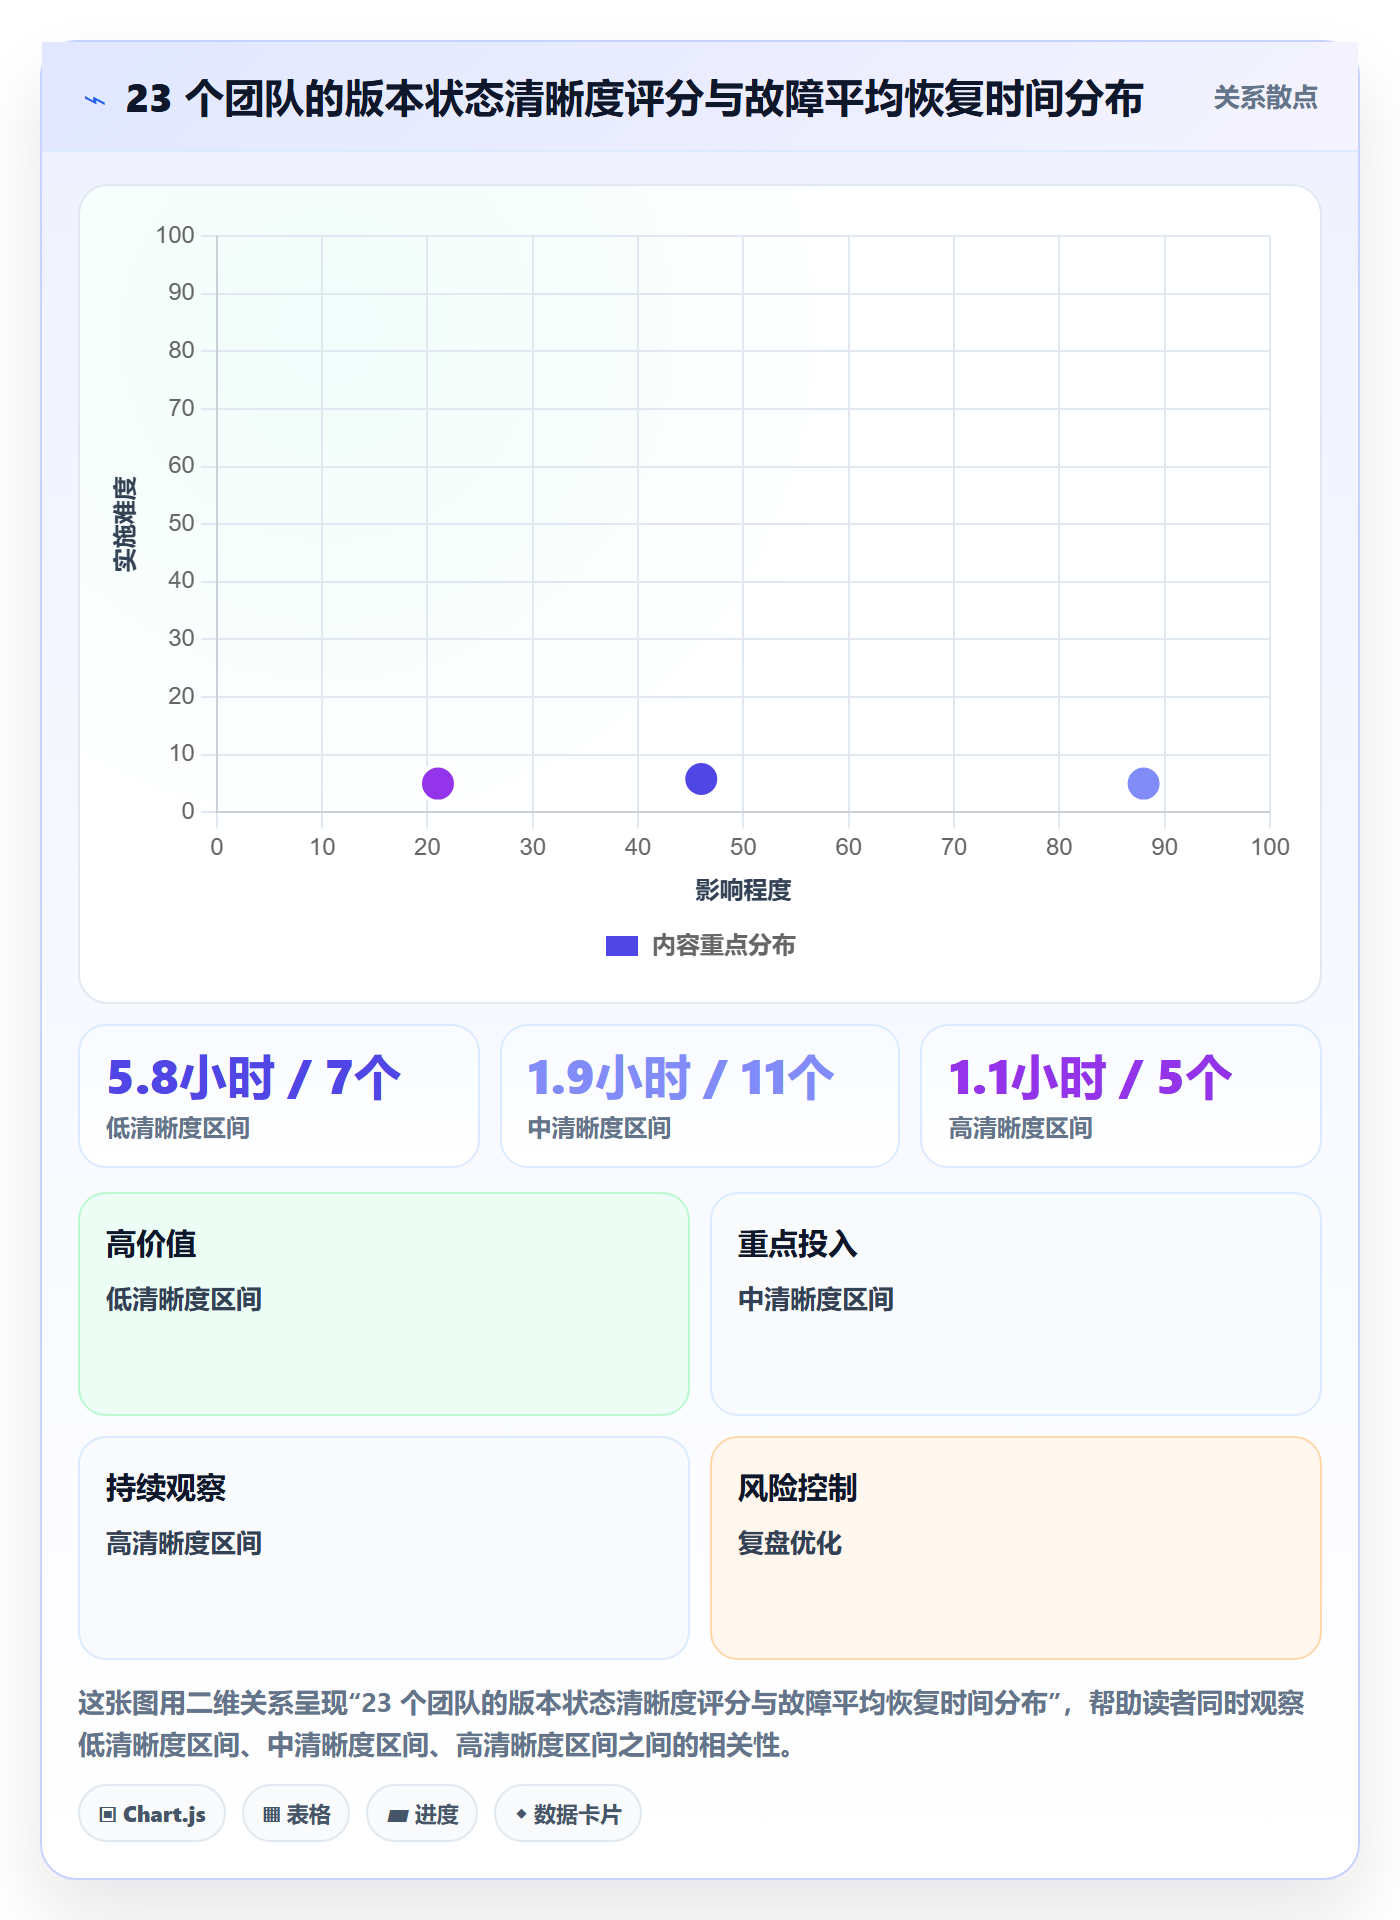Image resolution: width=1400 pixels, height=1920 pixels.
Task: Select the "1.9小时 / 11个" stat value
Action: click(681, 1078)
